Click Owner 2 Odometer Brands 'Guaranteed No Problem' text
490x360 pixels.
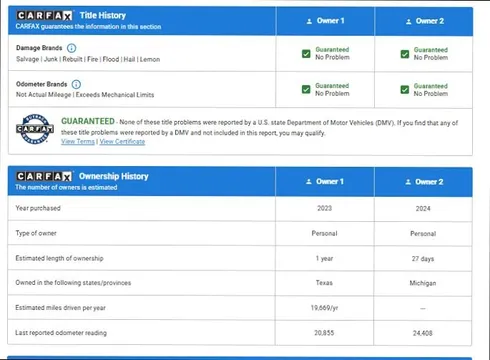(x=431, y=90)
